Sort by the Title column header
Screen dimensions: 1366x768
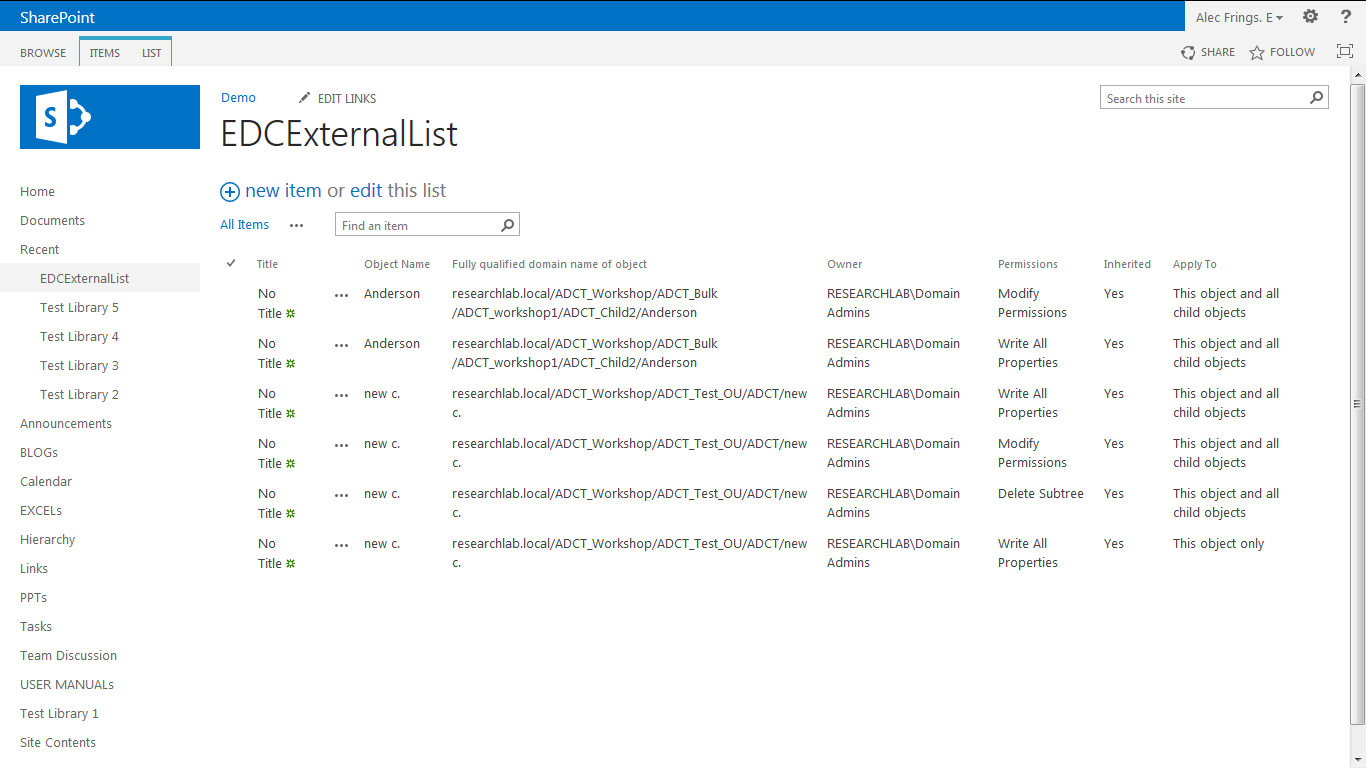click(267, 264)
